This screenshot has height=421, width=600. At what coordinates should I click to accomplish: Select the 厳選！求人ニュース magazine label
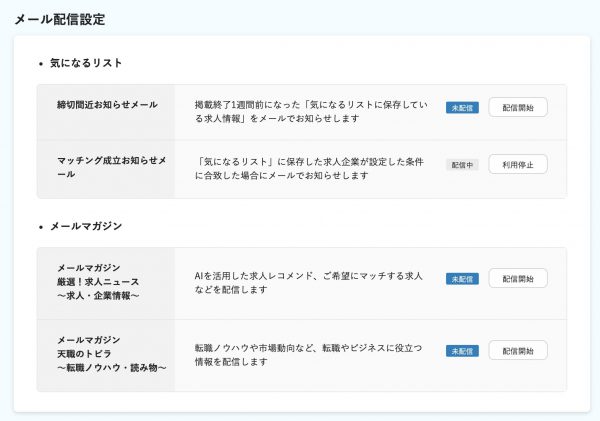(98, 281)
